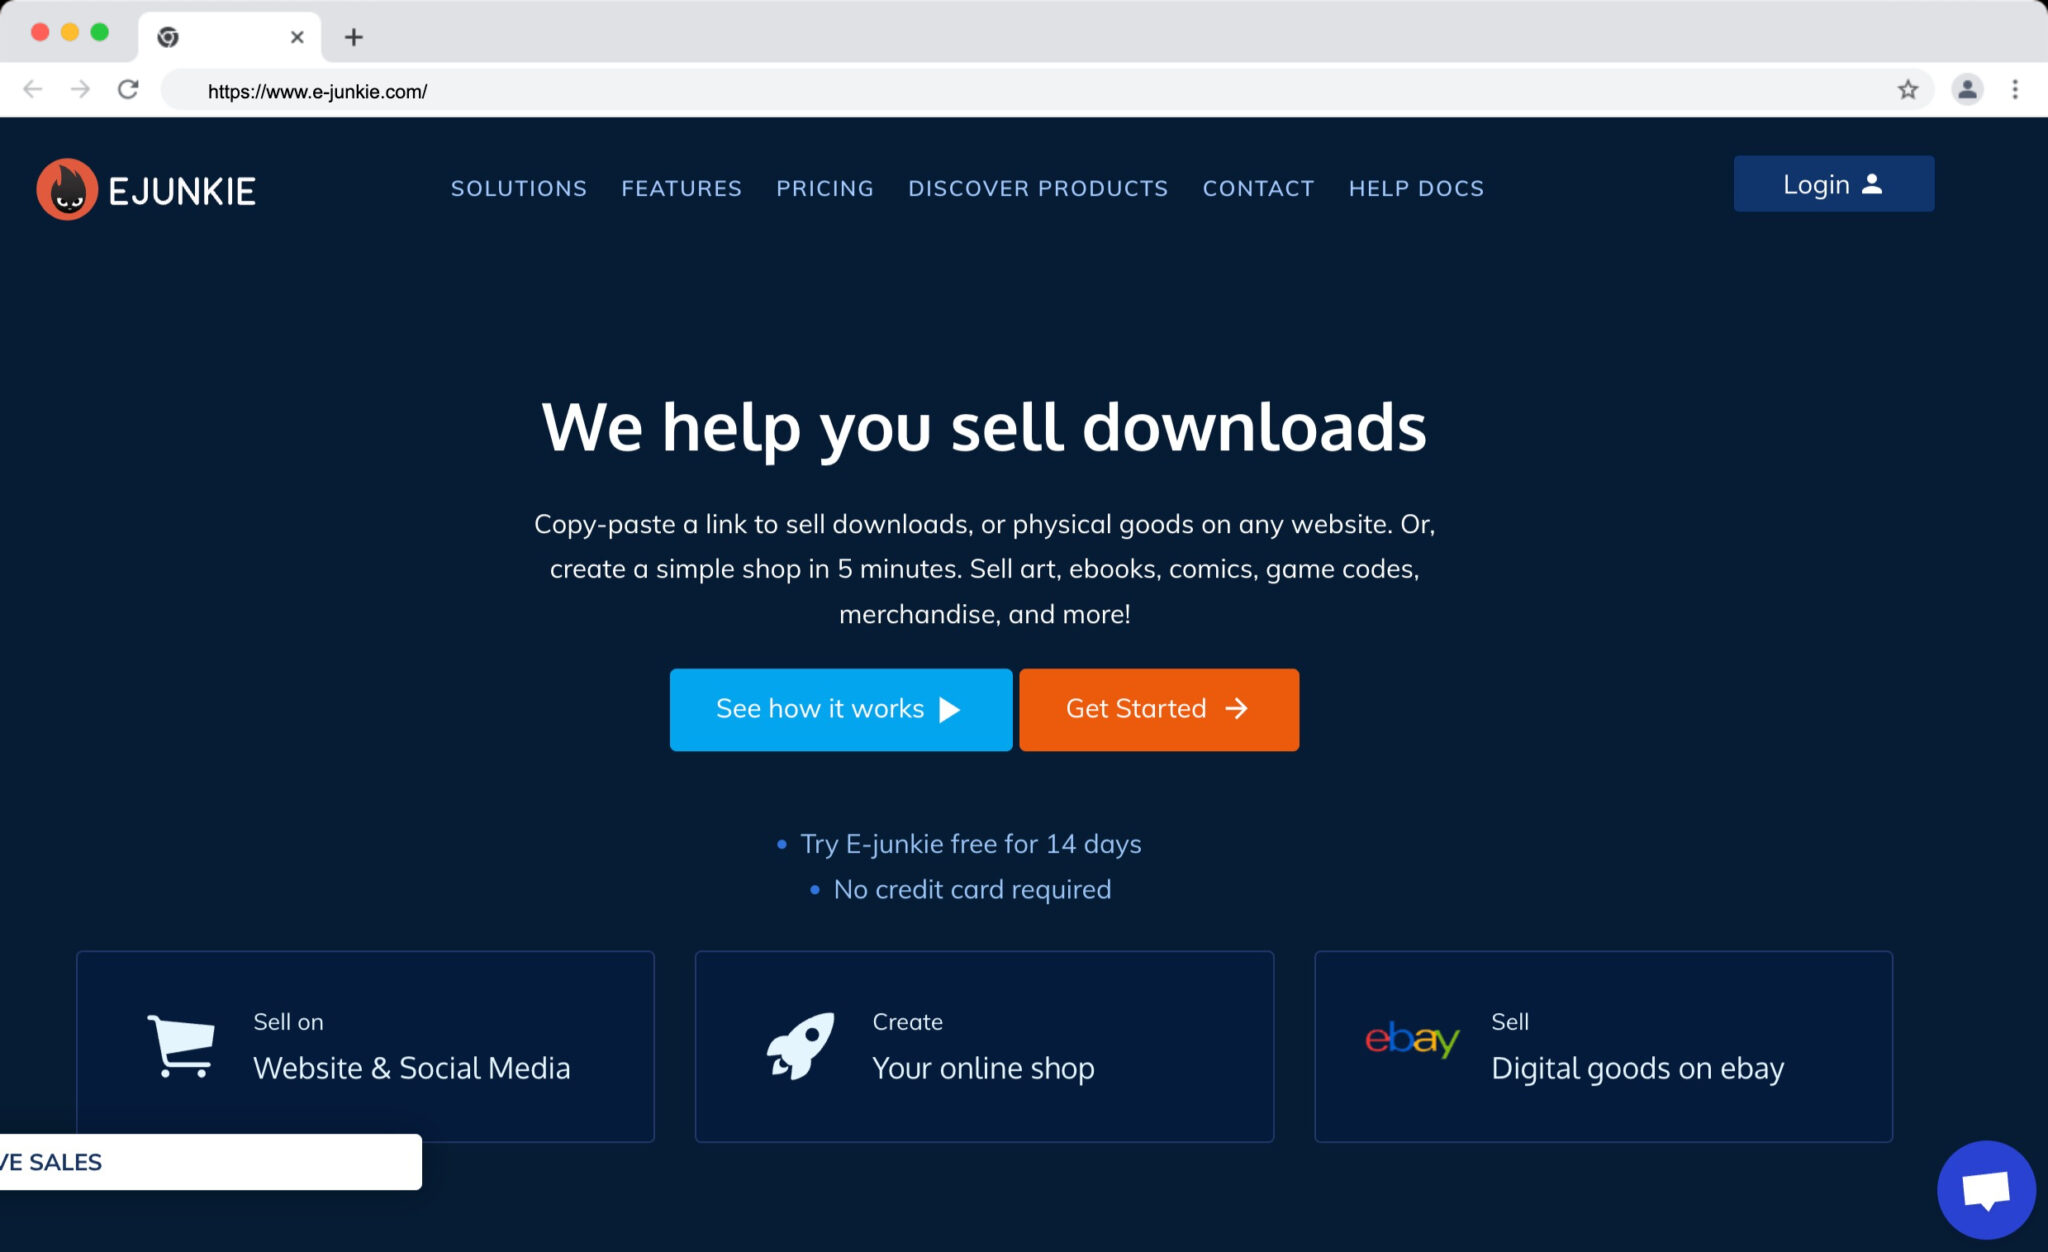The height and width of the screenshot is (1252, 2048).
Task: Select the active browser tab
Action: [x=230, y=37]
